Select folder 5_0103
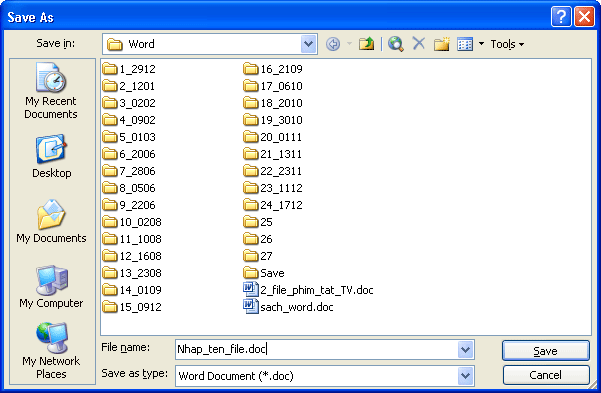601x393 pixels. point(129,137)
